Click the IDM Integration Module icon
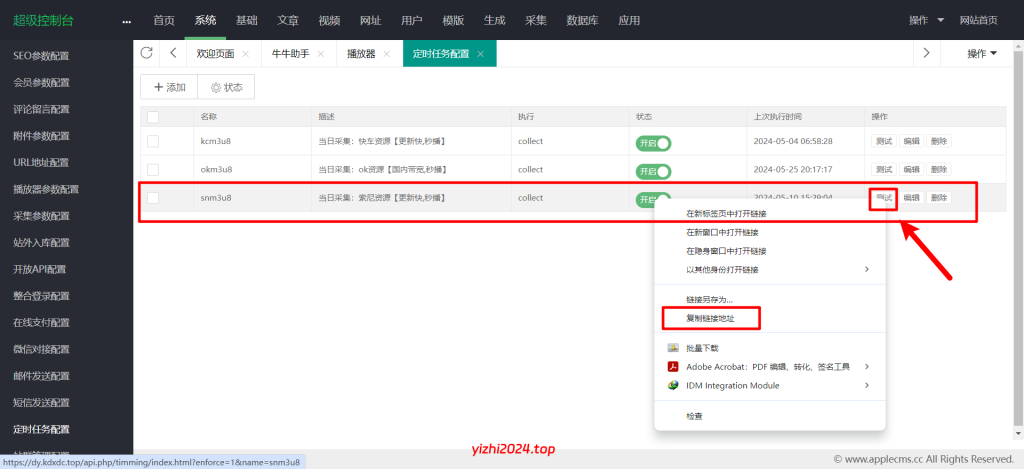 674,385
